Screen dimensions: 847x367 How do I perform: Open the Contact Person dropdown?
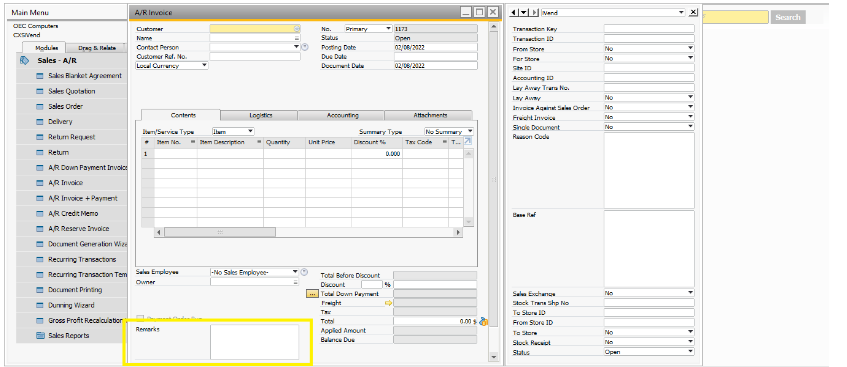[296, 47]
